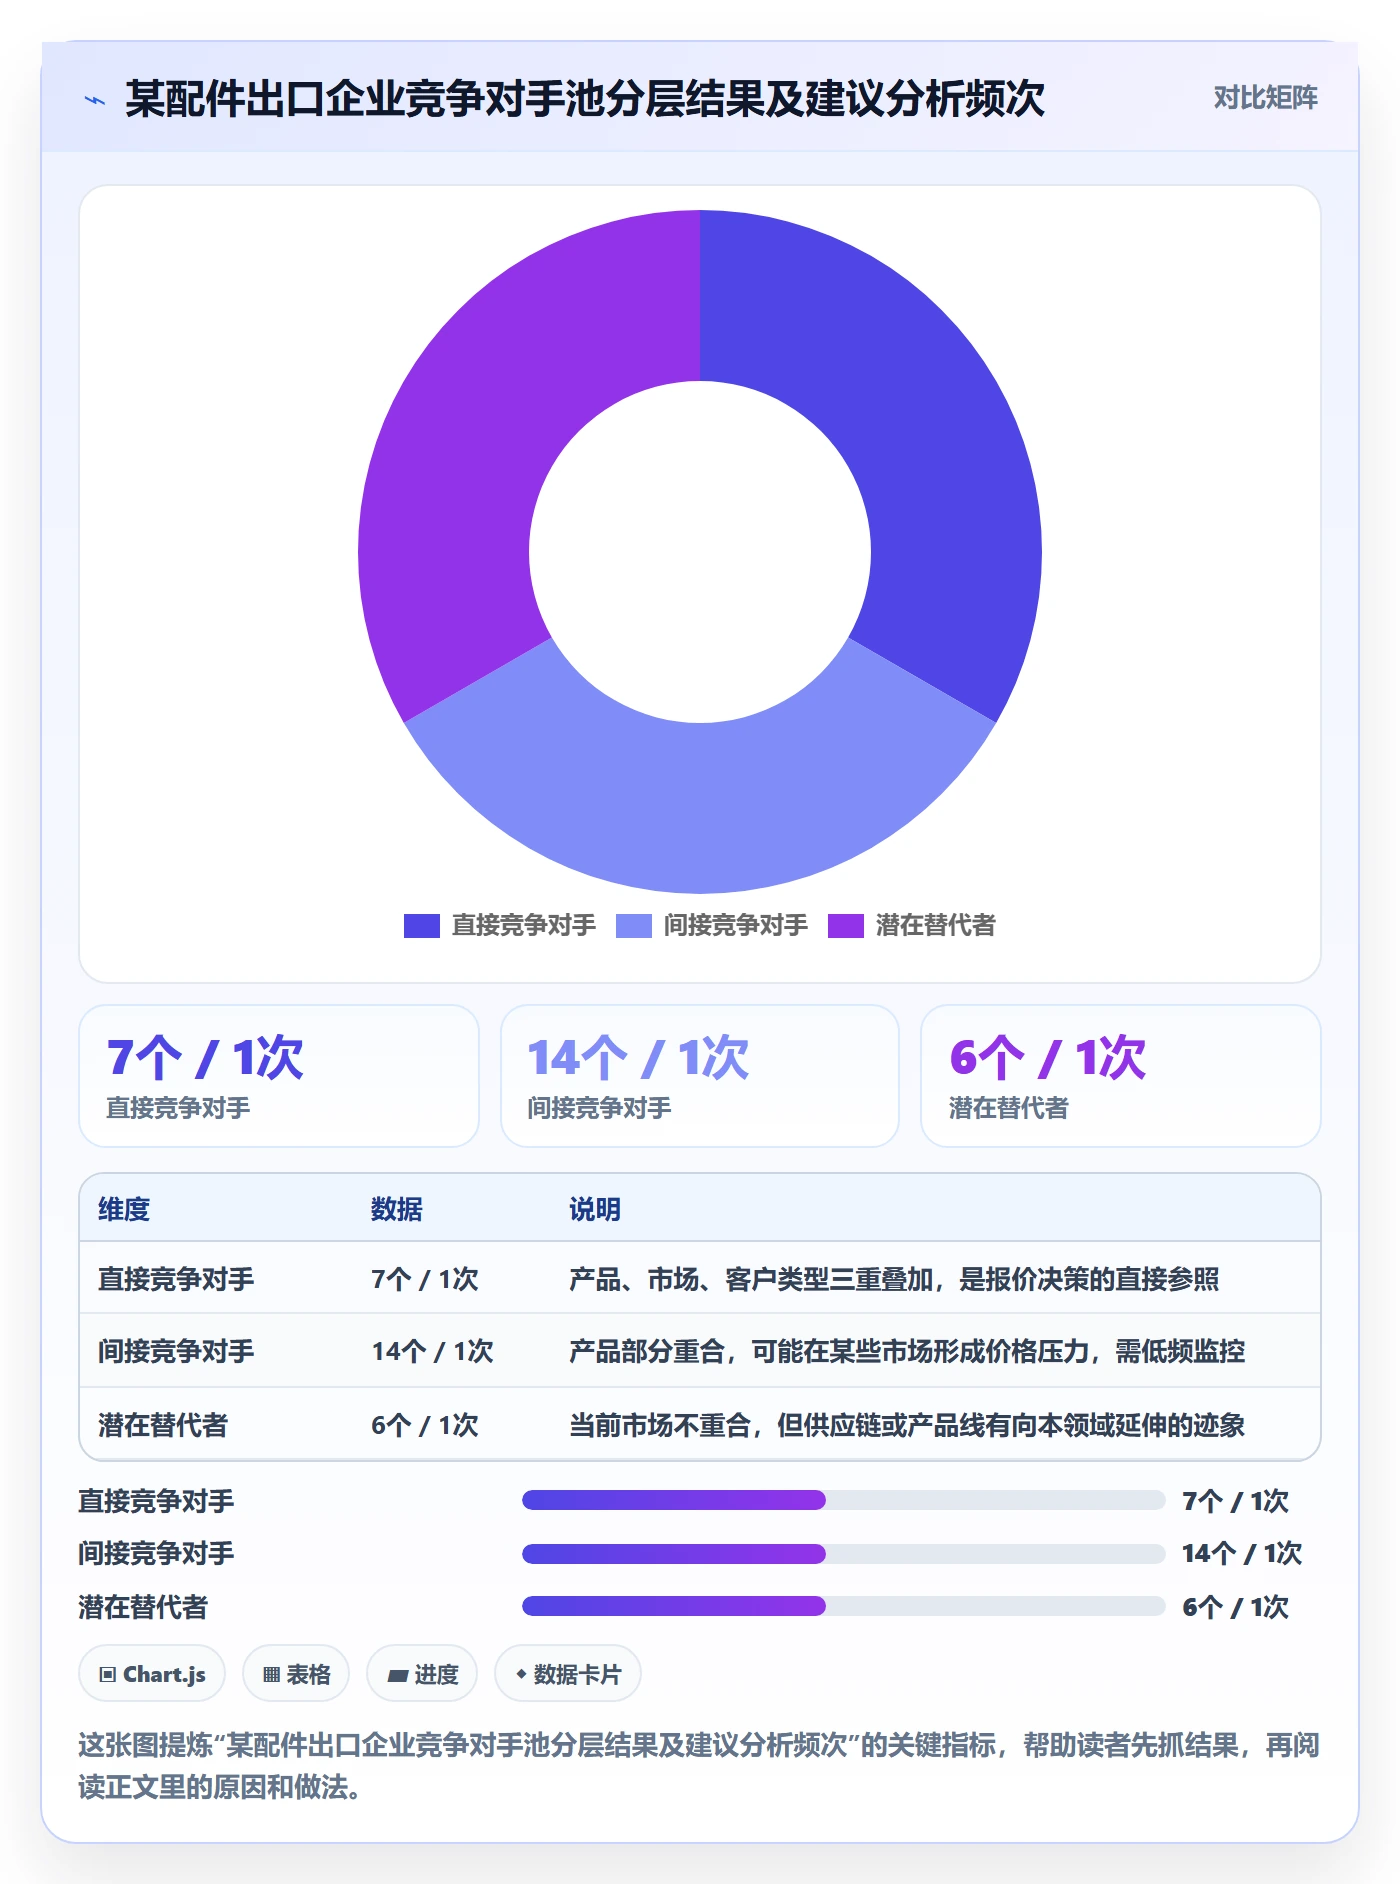Click the bar icon in 进度 chip
The width and height of the screenshot is (1400, 1884).
point(397,1675)
